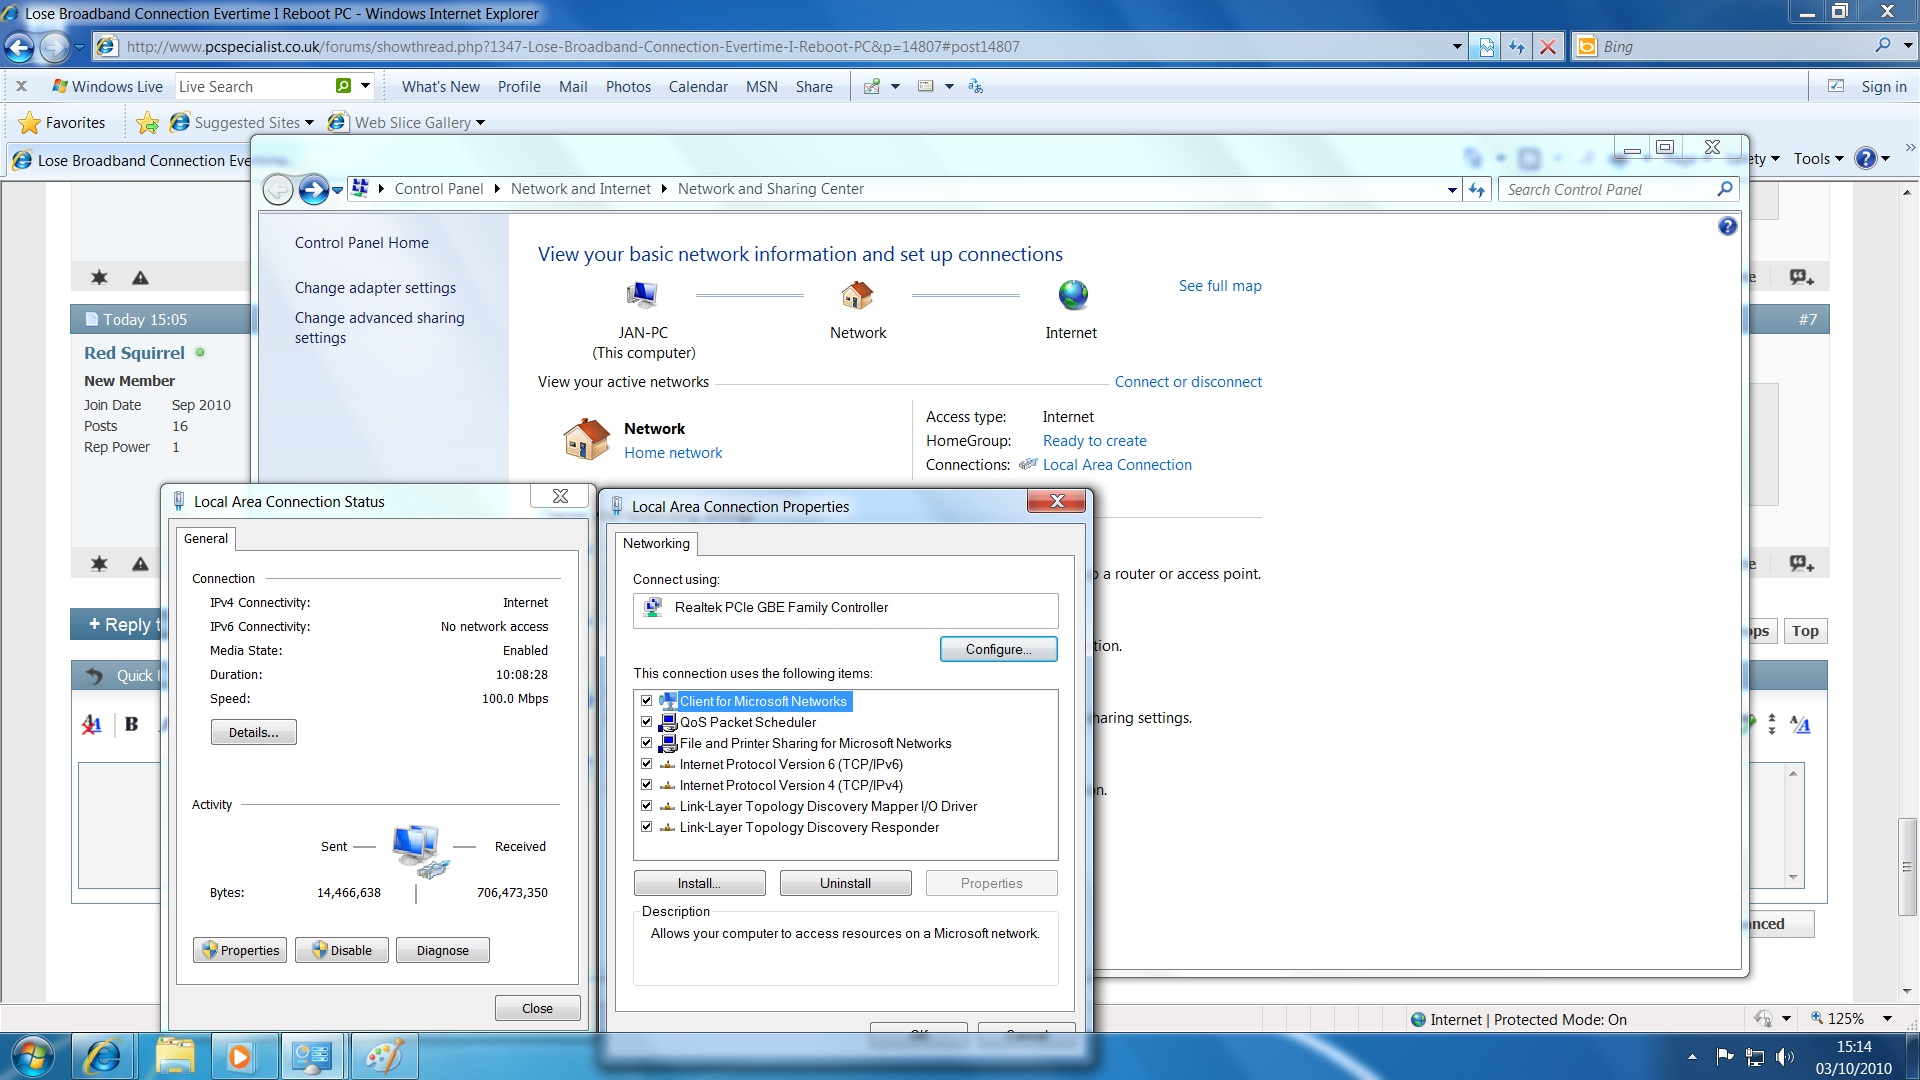Click the Control Panel address refresh icon
Screen dimensions: 1920x1080
click(1477, 189)
